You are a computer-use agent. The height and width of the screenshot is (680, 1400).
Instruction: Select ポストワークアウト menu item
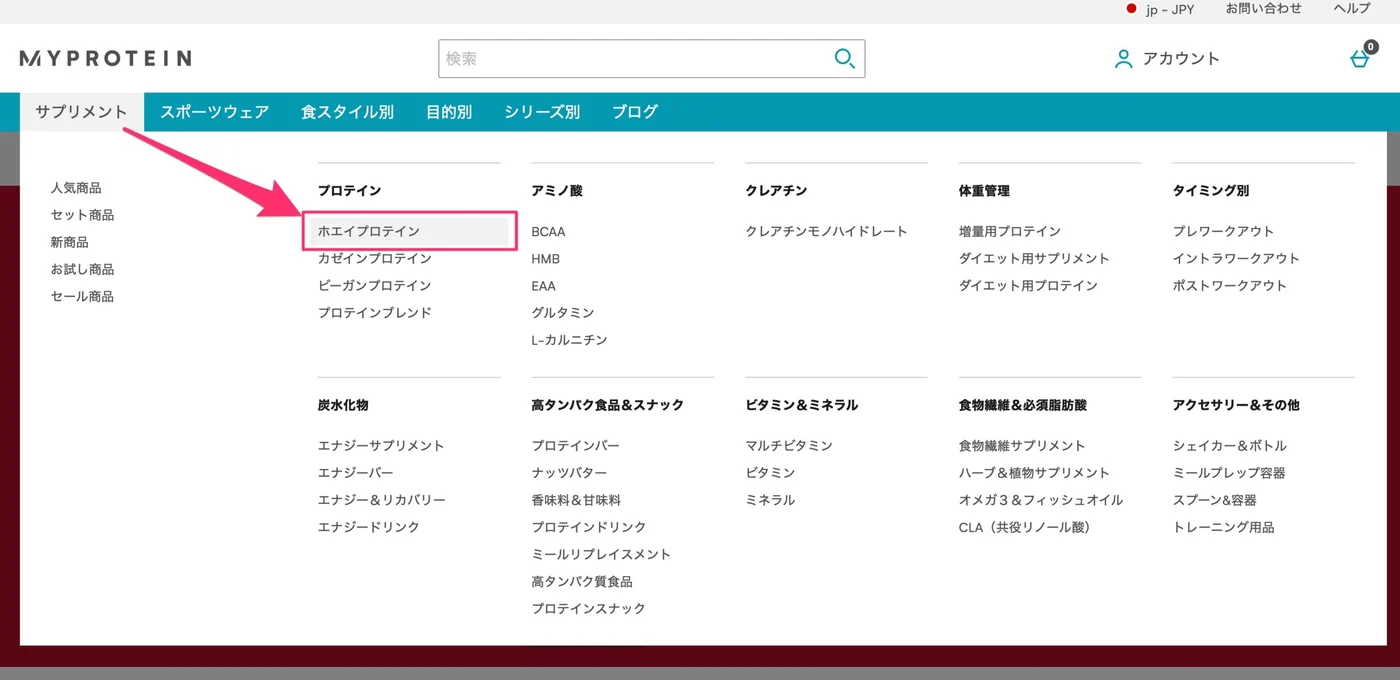(x=1230, y=285)
